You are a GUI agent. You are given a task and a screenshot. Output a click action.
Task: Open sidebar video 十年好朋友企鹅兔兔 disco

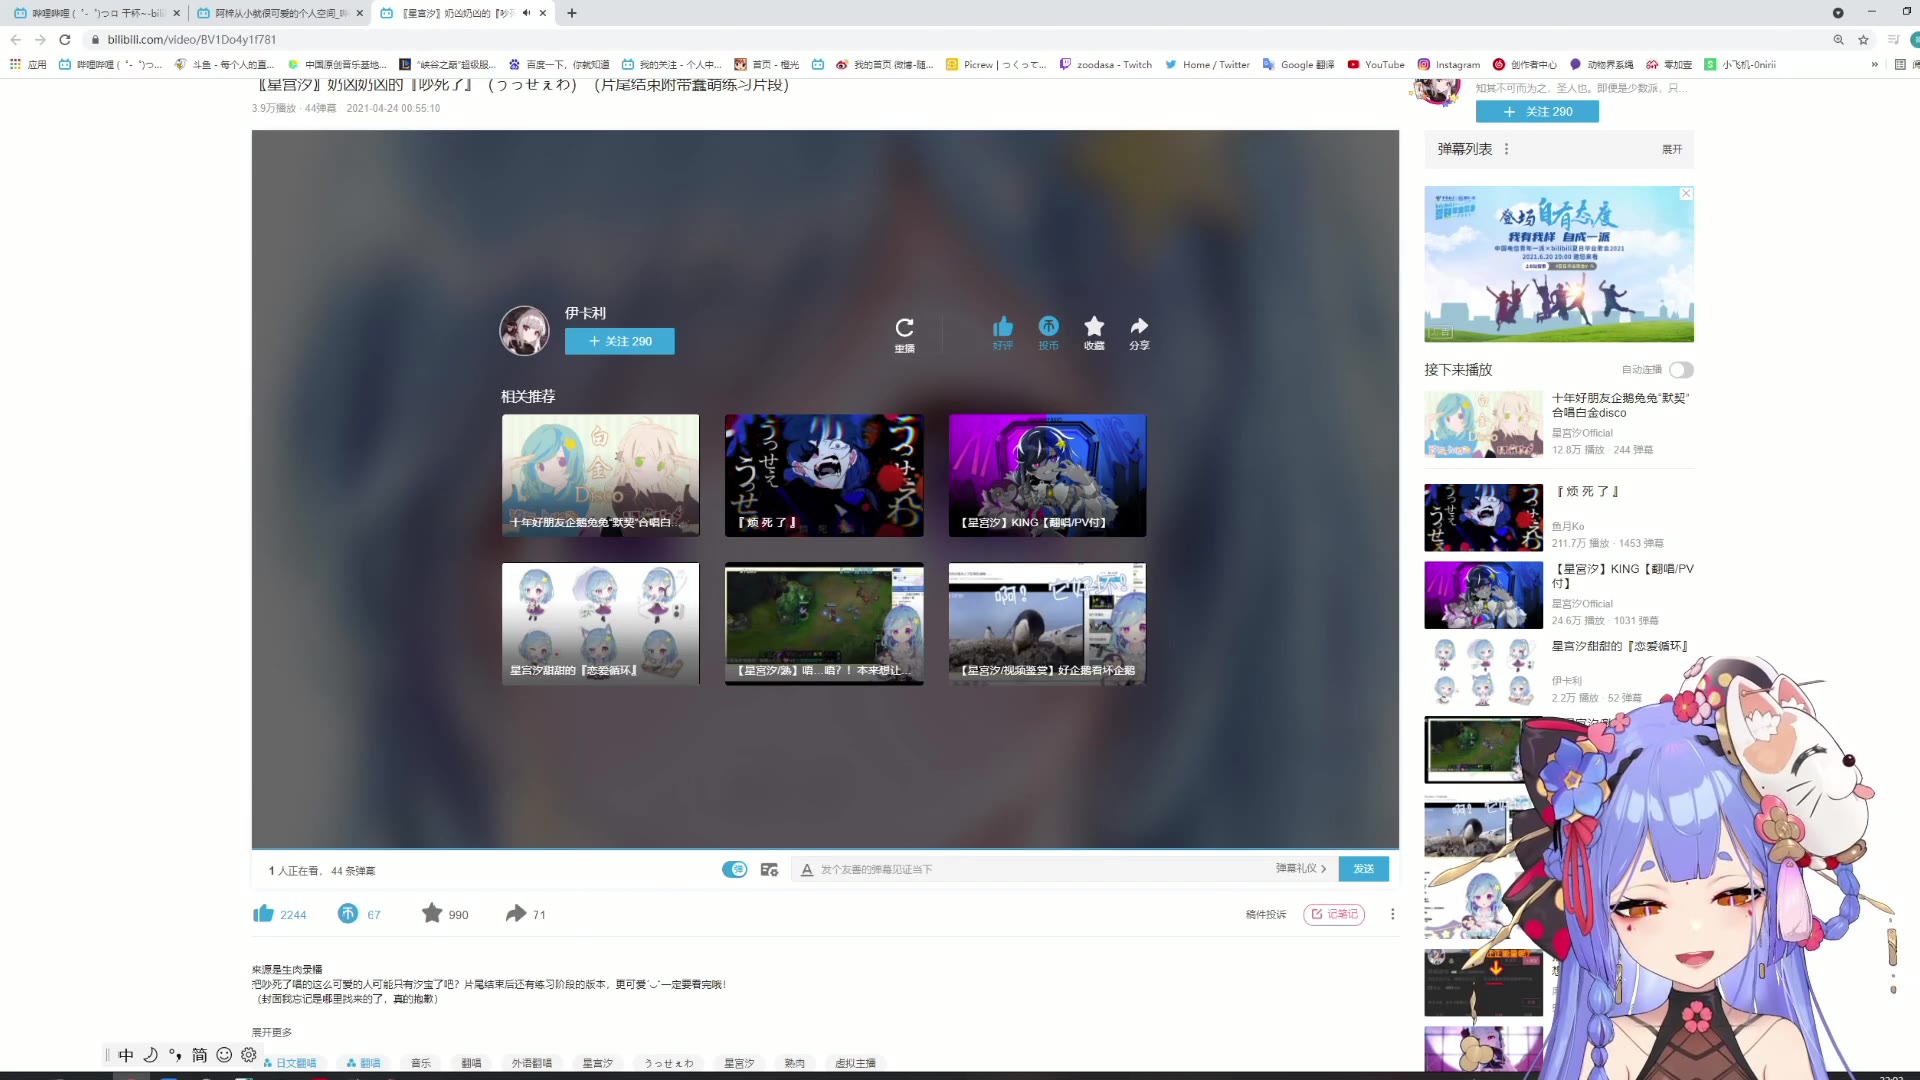1558,424
